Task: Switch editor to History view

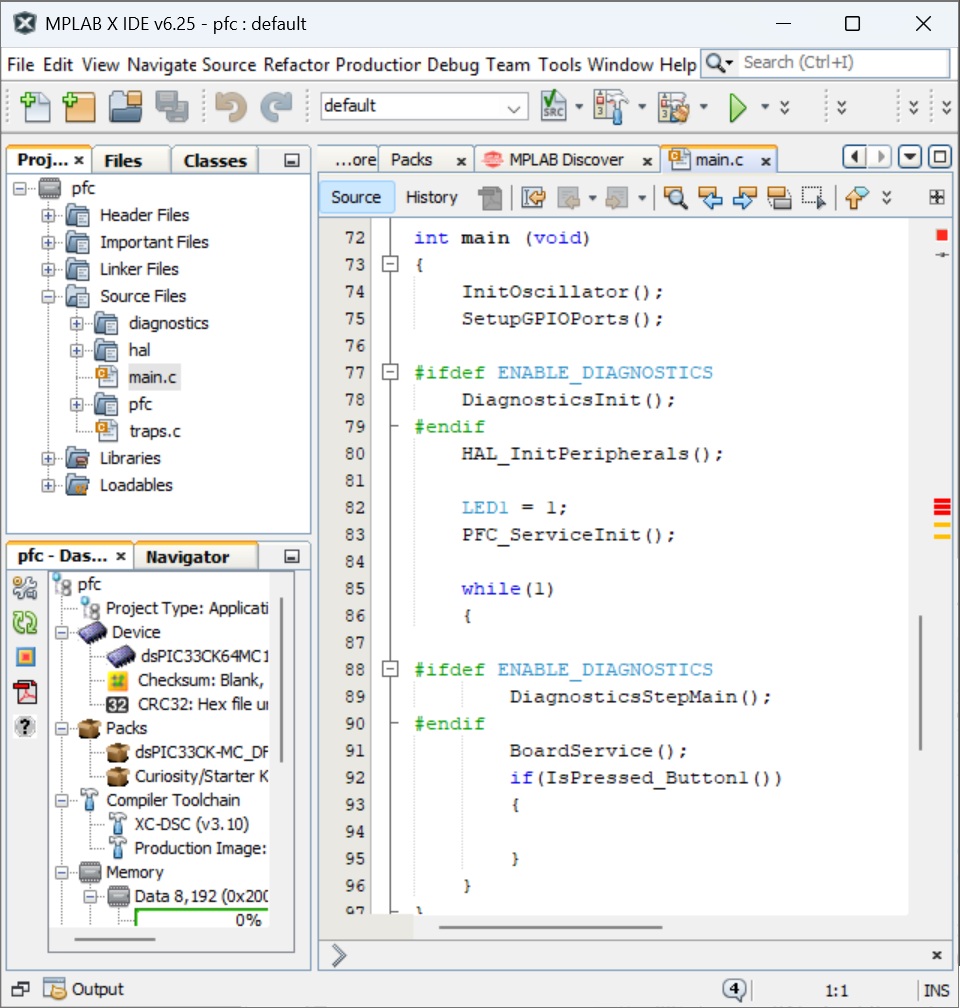Action: [x=431, y=198]
